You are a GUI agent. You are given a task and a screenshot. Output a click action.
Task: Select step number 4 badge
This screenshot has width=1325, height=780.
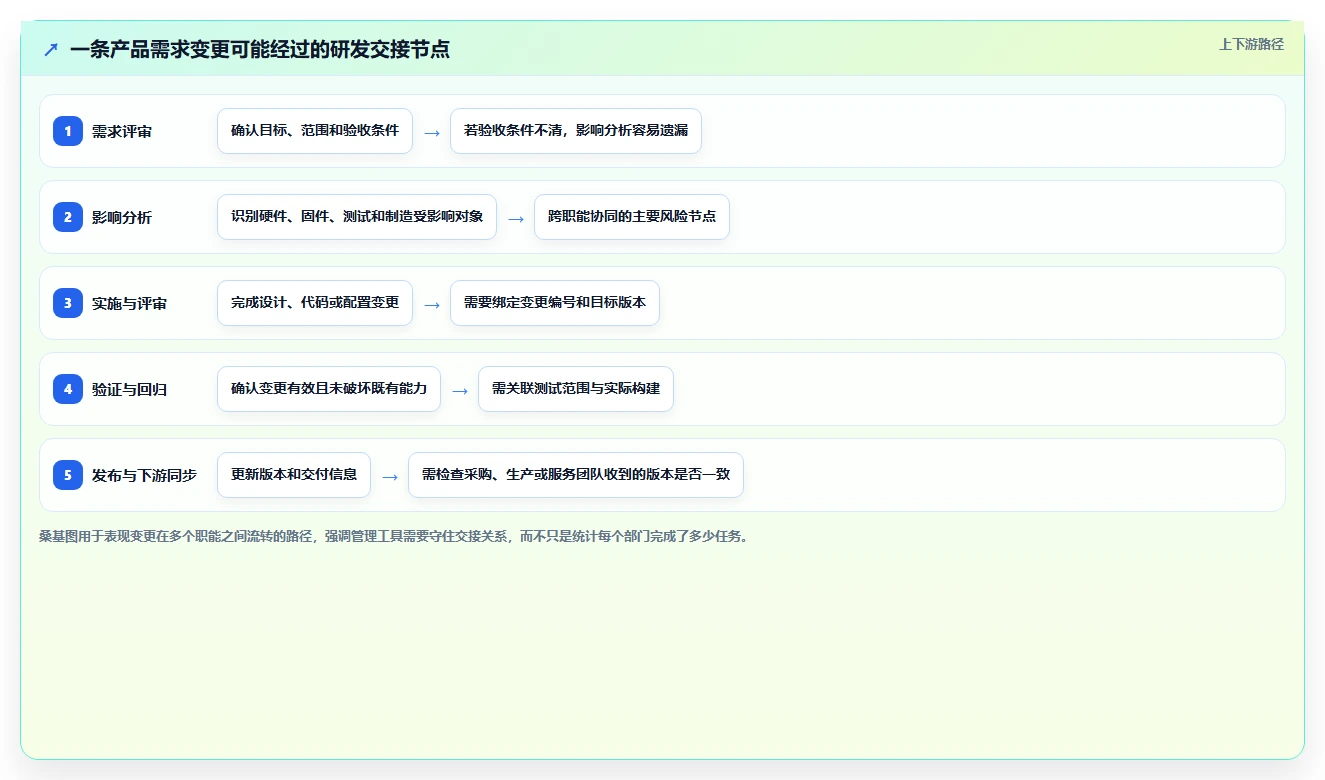click(68, 388)
